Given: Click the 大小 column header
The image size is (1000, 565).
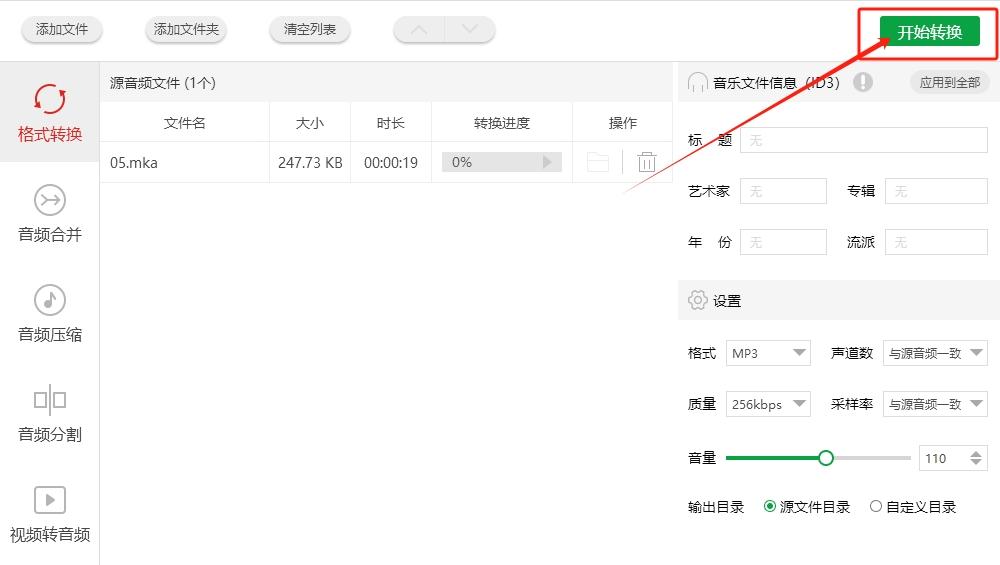Looking at the screenshot, I should click(310, 122).
